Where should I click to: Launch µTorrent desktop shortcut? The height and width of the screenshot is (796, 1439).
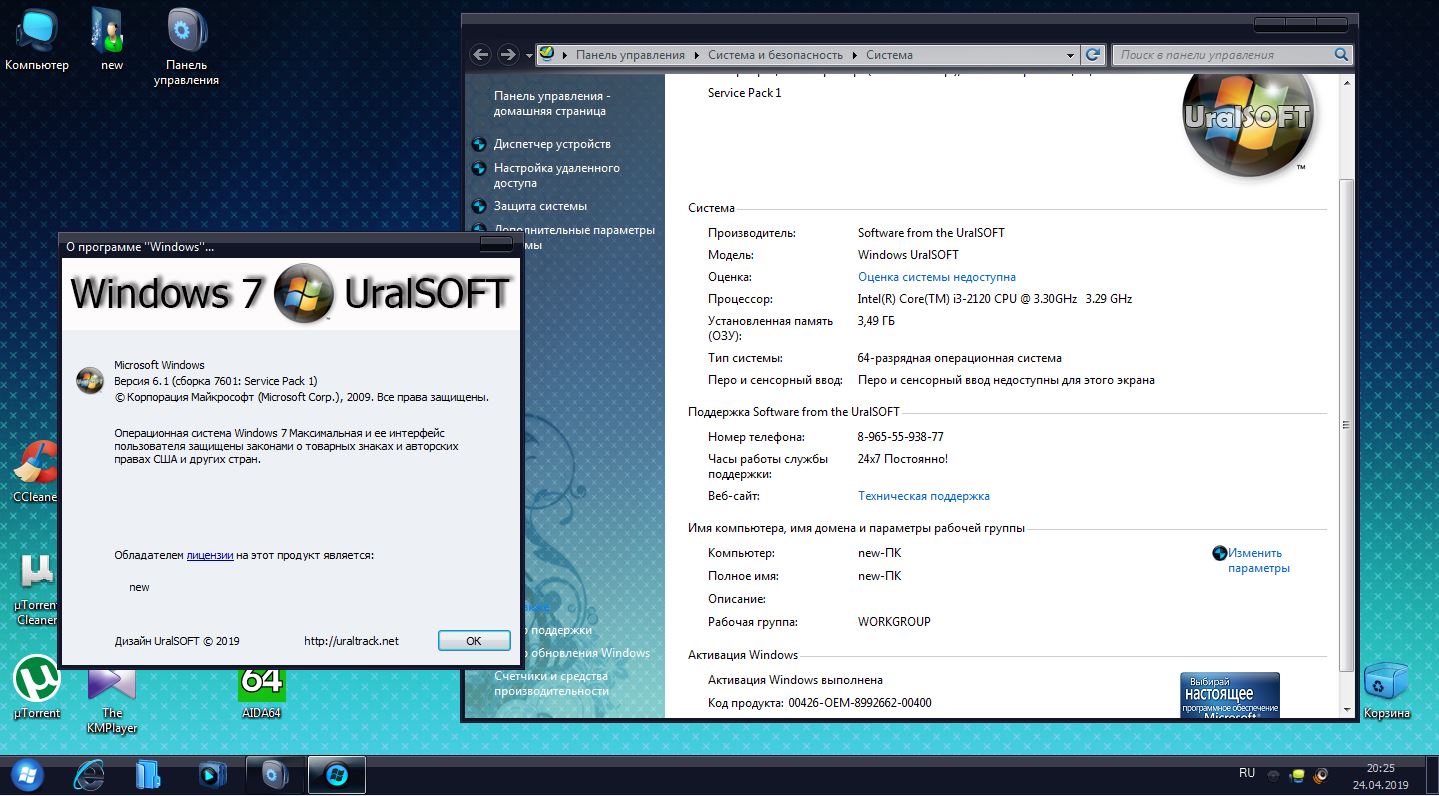click(x=37, y=686)
